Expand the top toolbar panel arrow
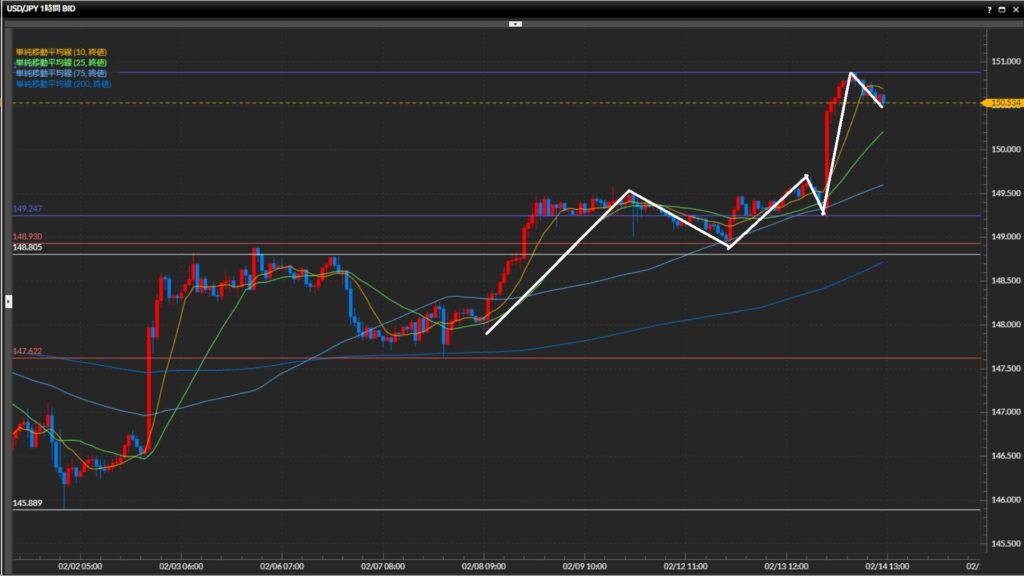Viewport: 1024px width, 576px height. (515, 22)
